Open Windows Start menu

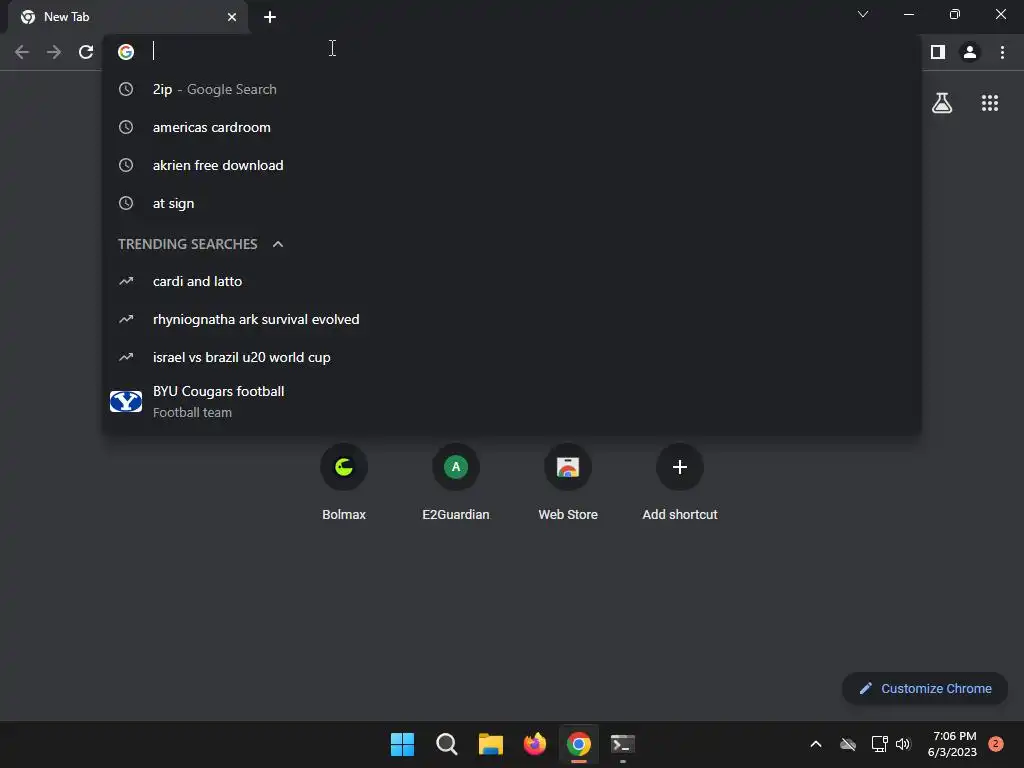point(402,744)
